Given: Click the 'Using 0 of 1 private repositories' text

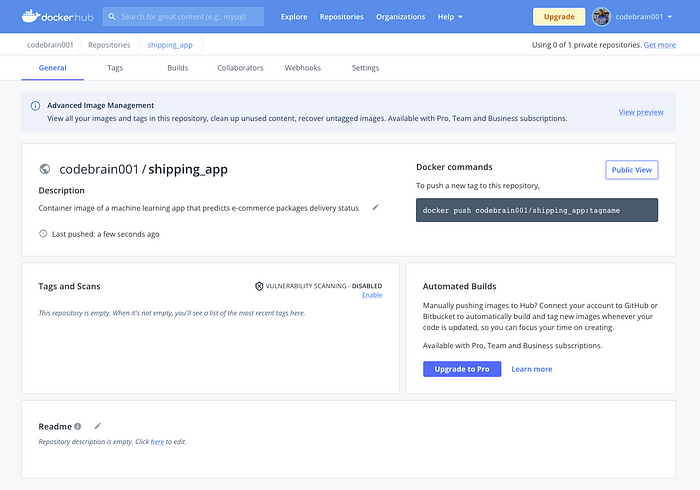Looking at the screenshot, I should 586,45.
